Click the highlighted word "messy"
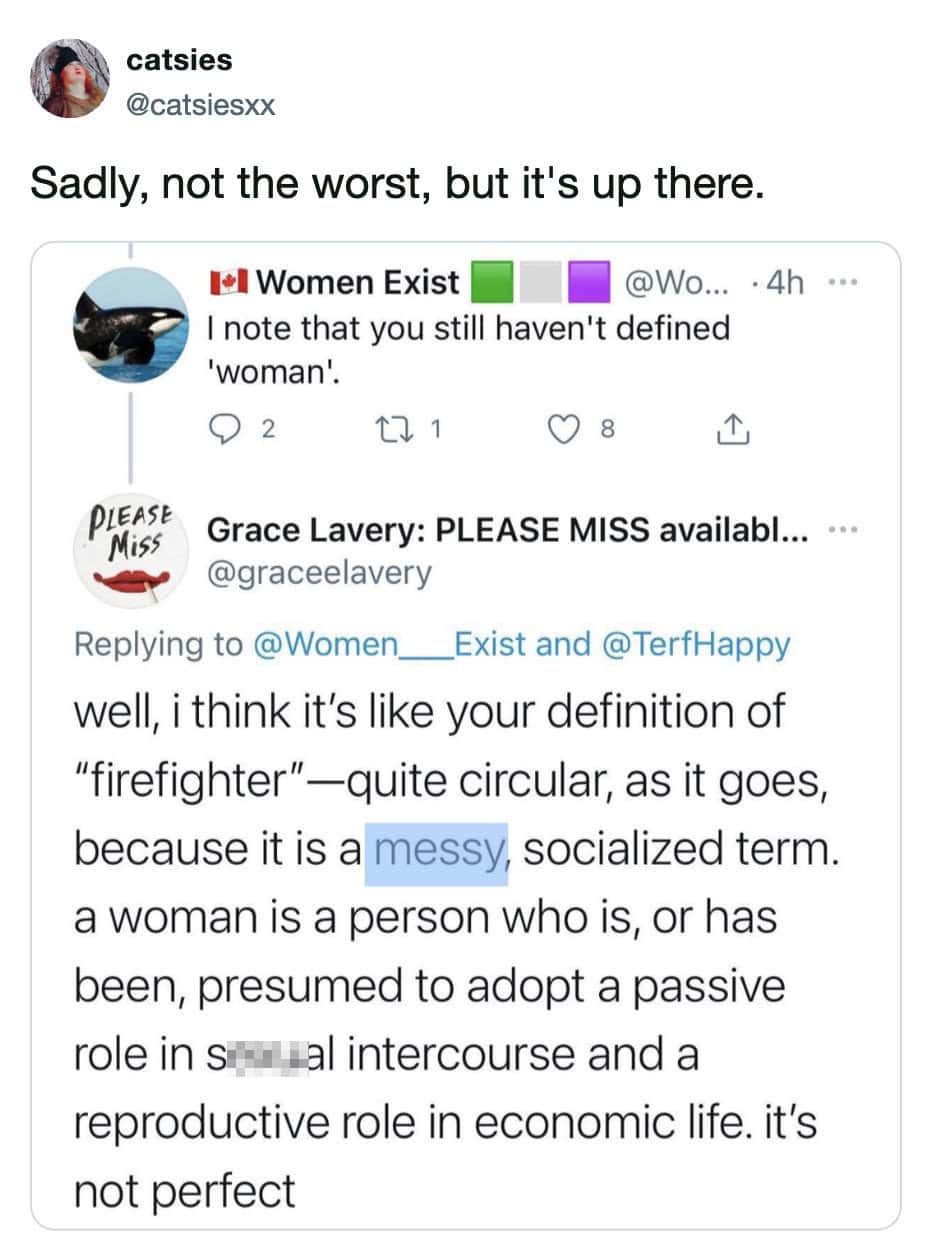This screenshot has width=930, height=1253. 437,850
